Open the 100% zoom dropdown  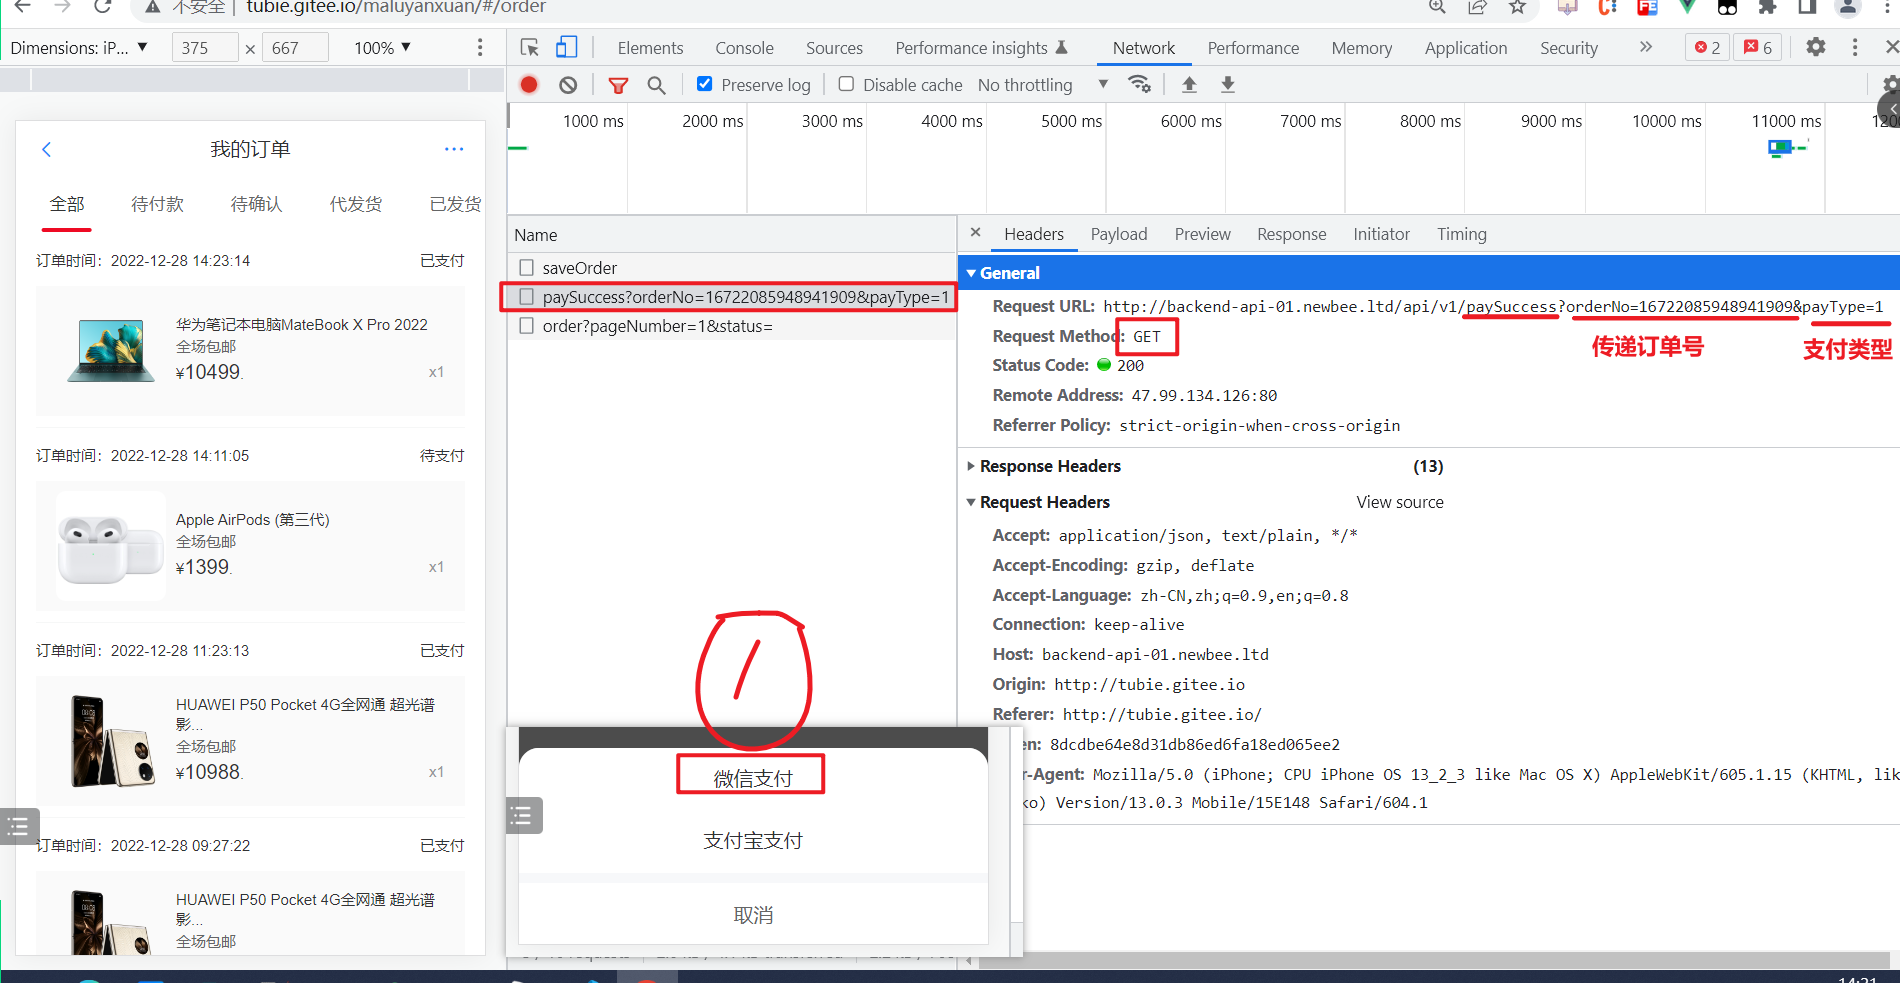click(383, 47)
